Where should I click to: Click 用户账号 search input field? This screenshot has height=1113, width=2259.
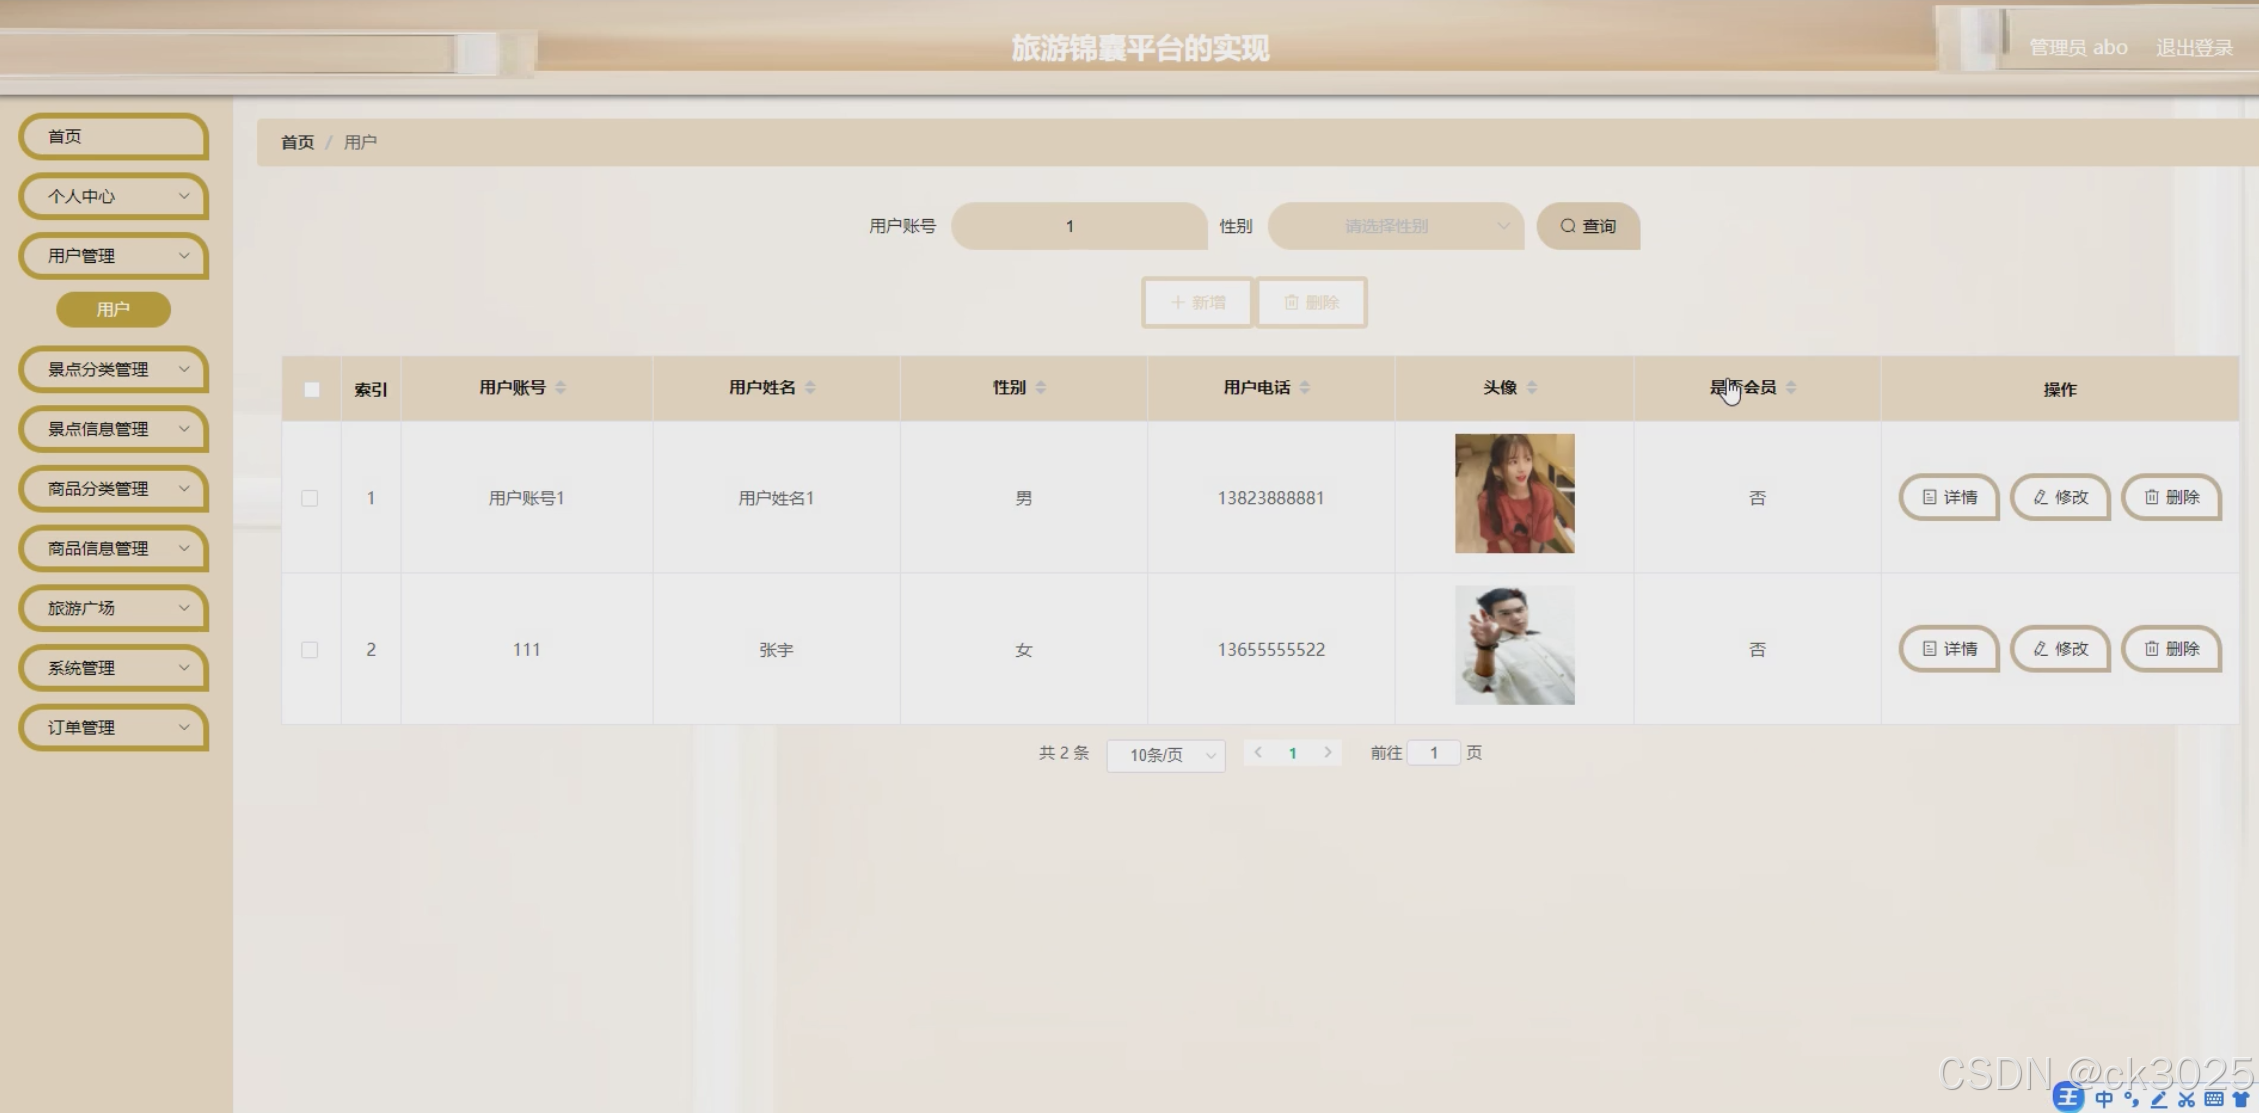tap(1078, 226)
